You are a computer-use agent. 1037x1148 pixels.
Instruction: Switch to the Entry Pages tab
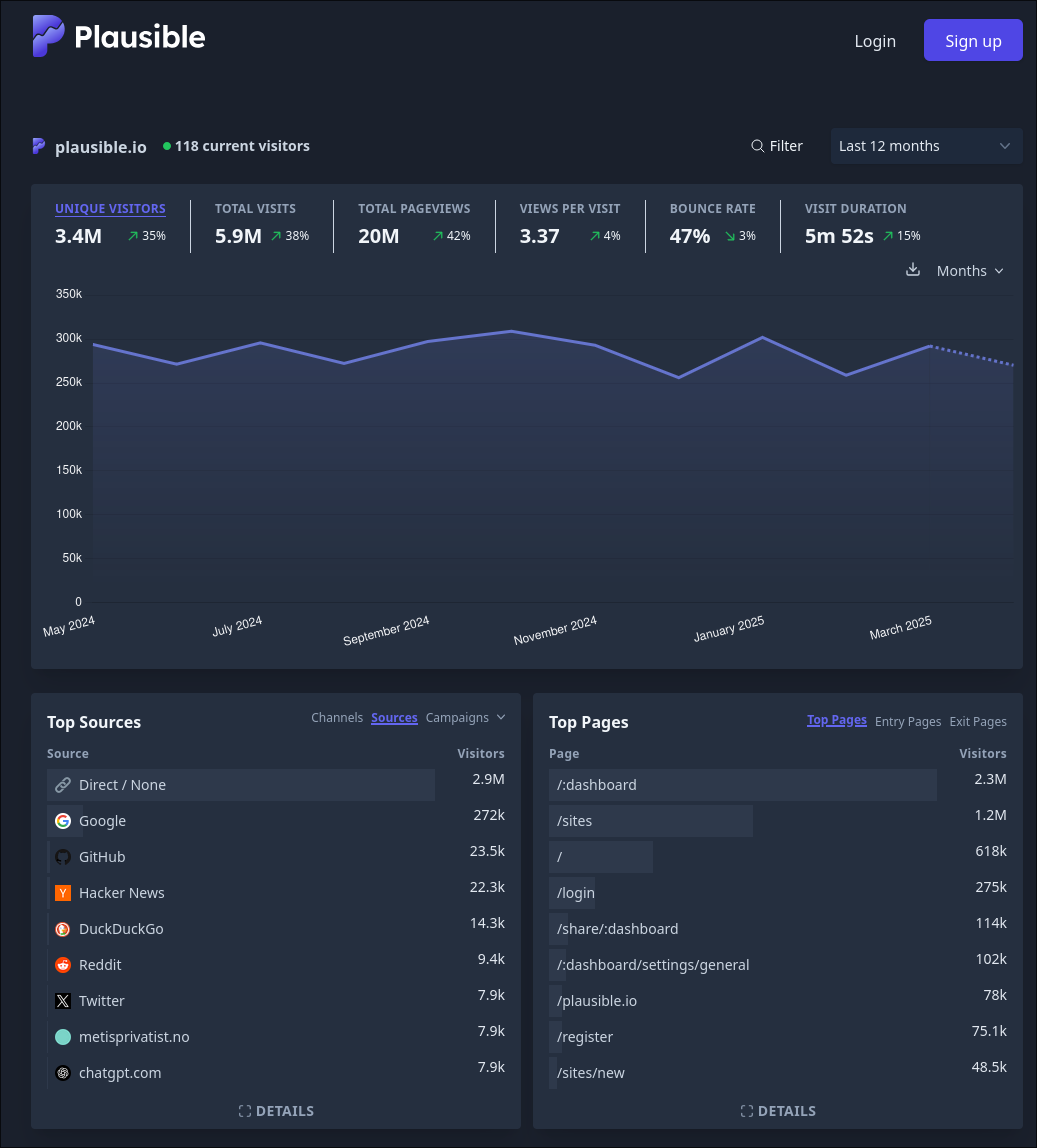tap(907, 721)
